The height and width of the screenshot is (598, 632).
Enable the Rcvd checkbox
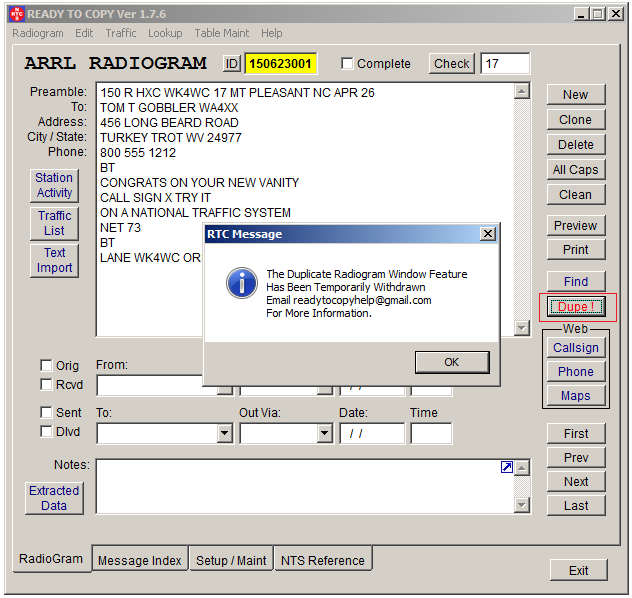pyautogui.click(x=46, y=384)
